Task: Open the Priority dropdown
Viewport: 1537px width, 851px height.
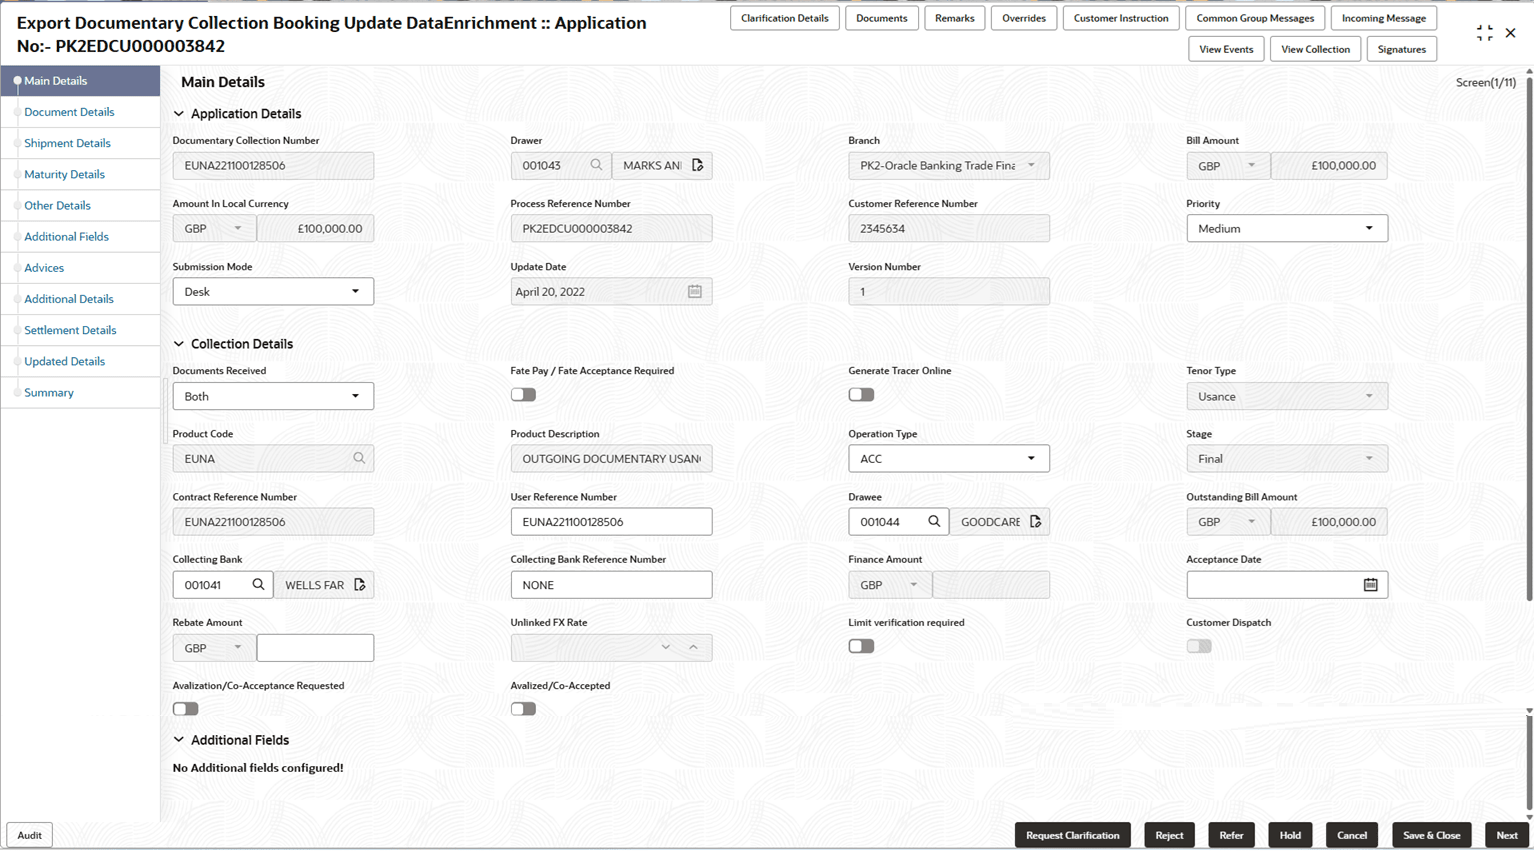Action: pos(1287,228)
